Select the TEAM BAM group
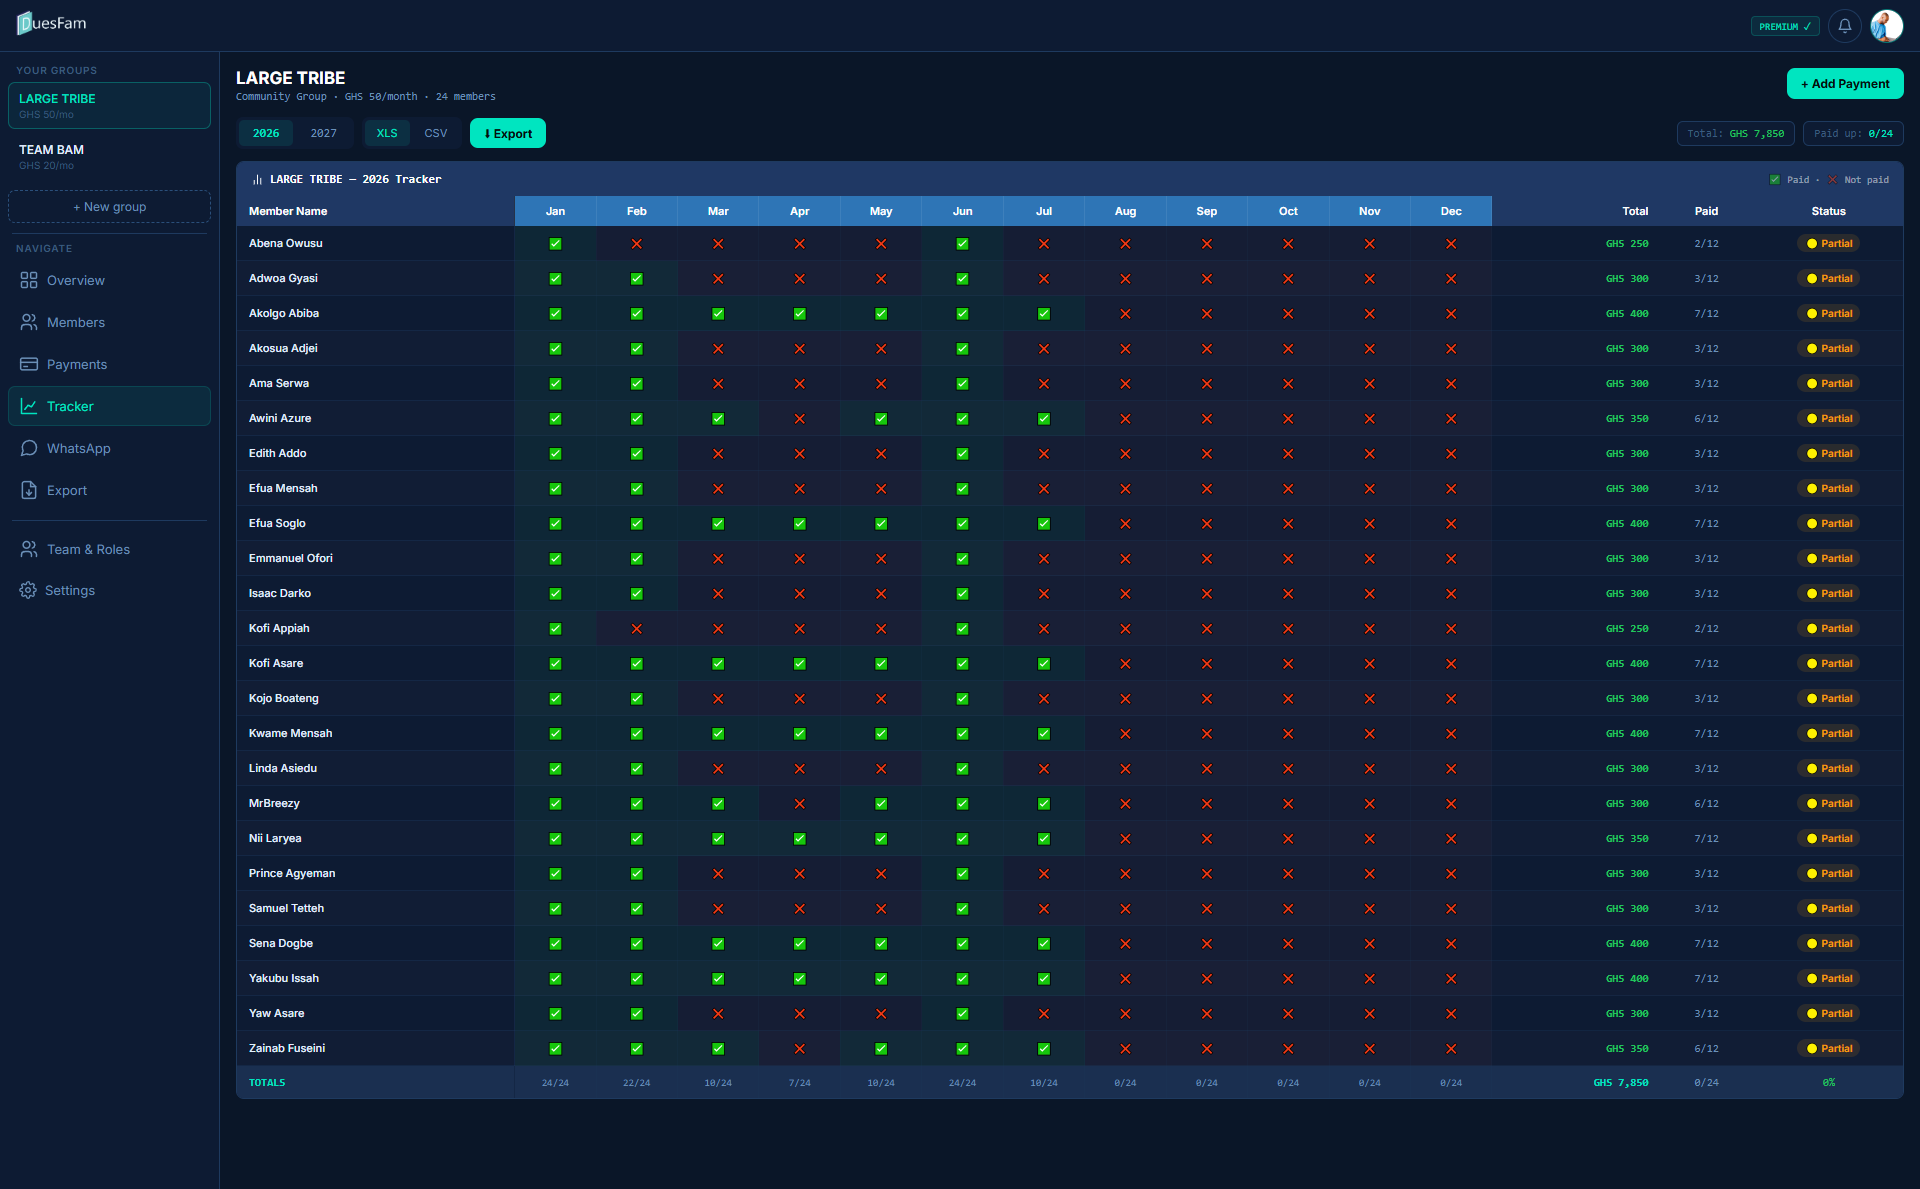1920x1189 pixels. tap(110, 156)
